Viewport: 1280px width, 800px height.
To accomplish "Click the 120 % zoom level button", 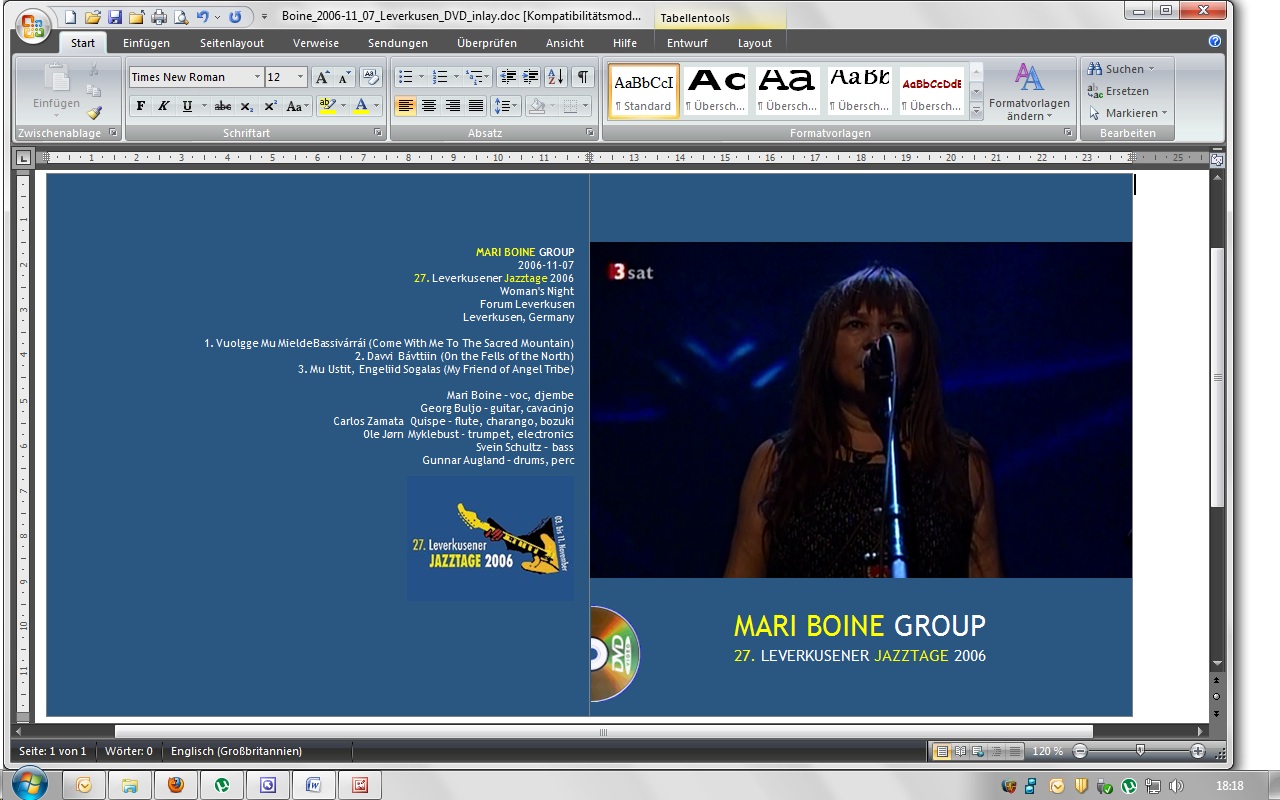I will click(x=1048, y=751).
